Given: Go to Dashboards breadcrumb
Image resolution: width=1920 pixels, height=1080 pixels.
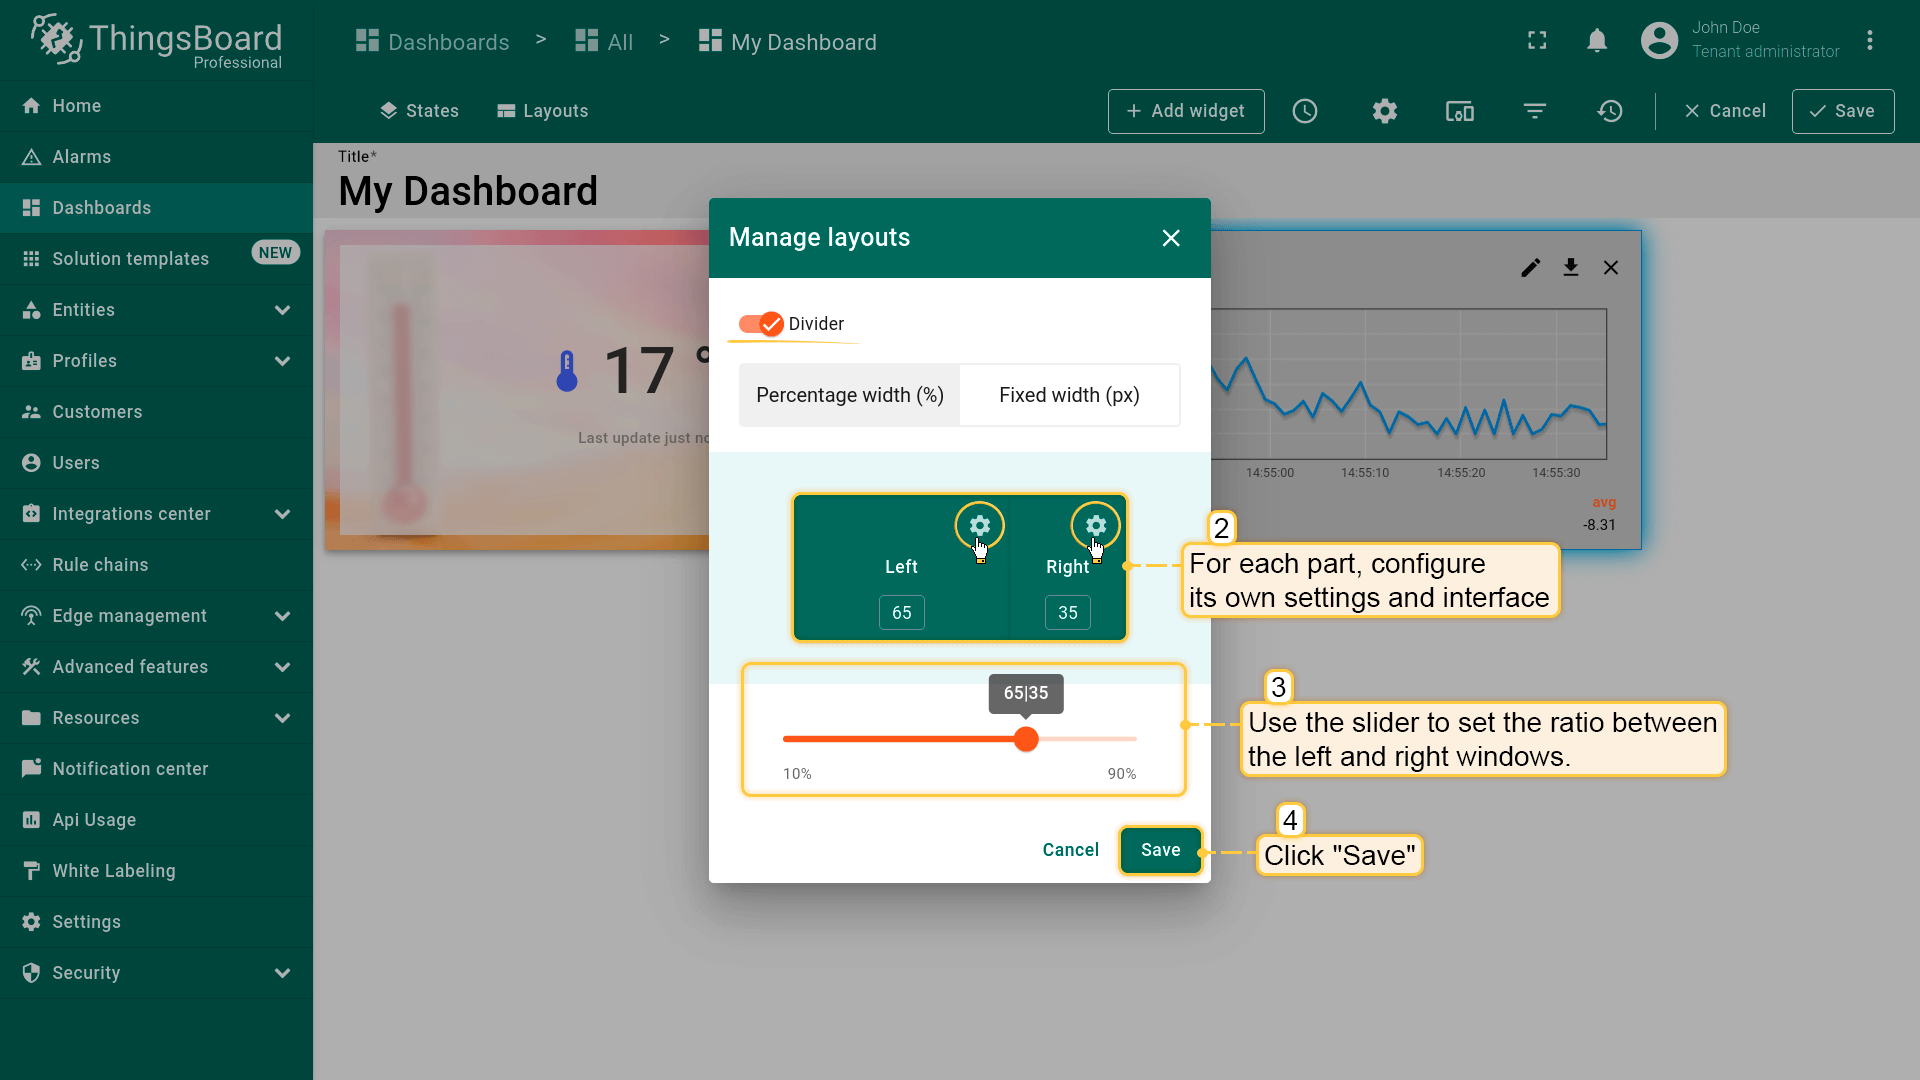Looking at the screenshot, I should point(433,42).
